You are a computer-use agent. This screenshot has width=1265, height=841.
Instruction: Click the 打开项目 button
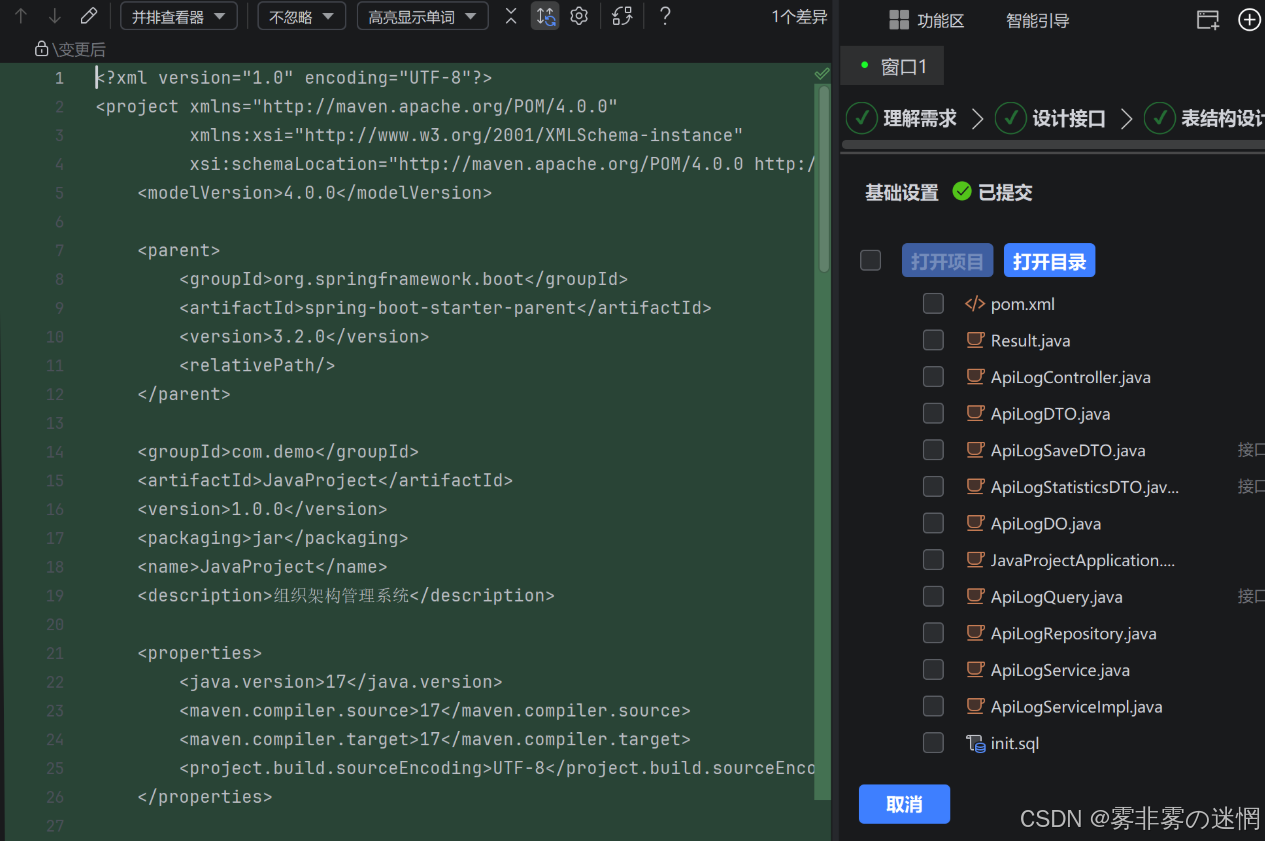(x=948, y=261)
